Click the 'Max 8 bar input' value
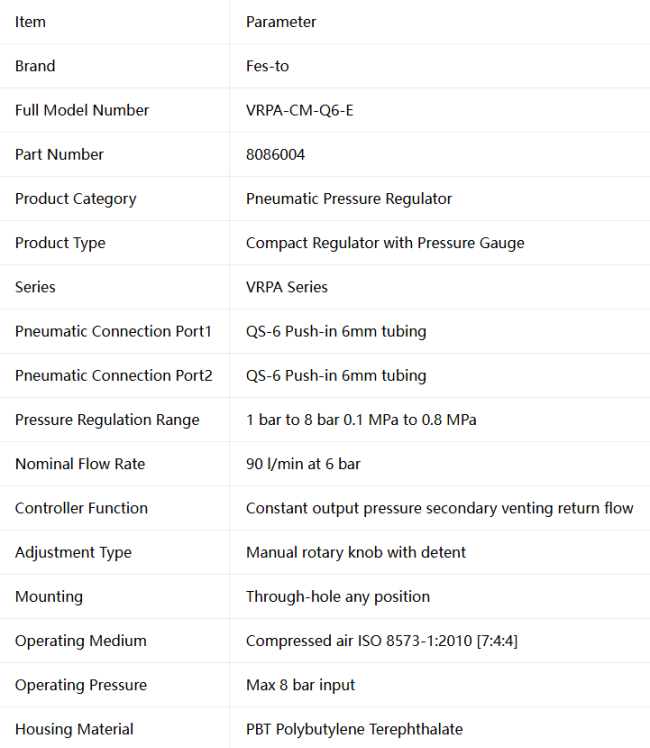Viewport: 650px width, 748px height. point(300,685)
